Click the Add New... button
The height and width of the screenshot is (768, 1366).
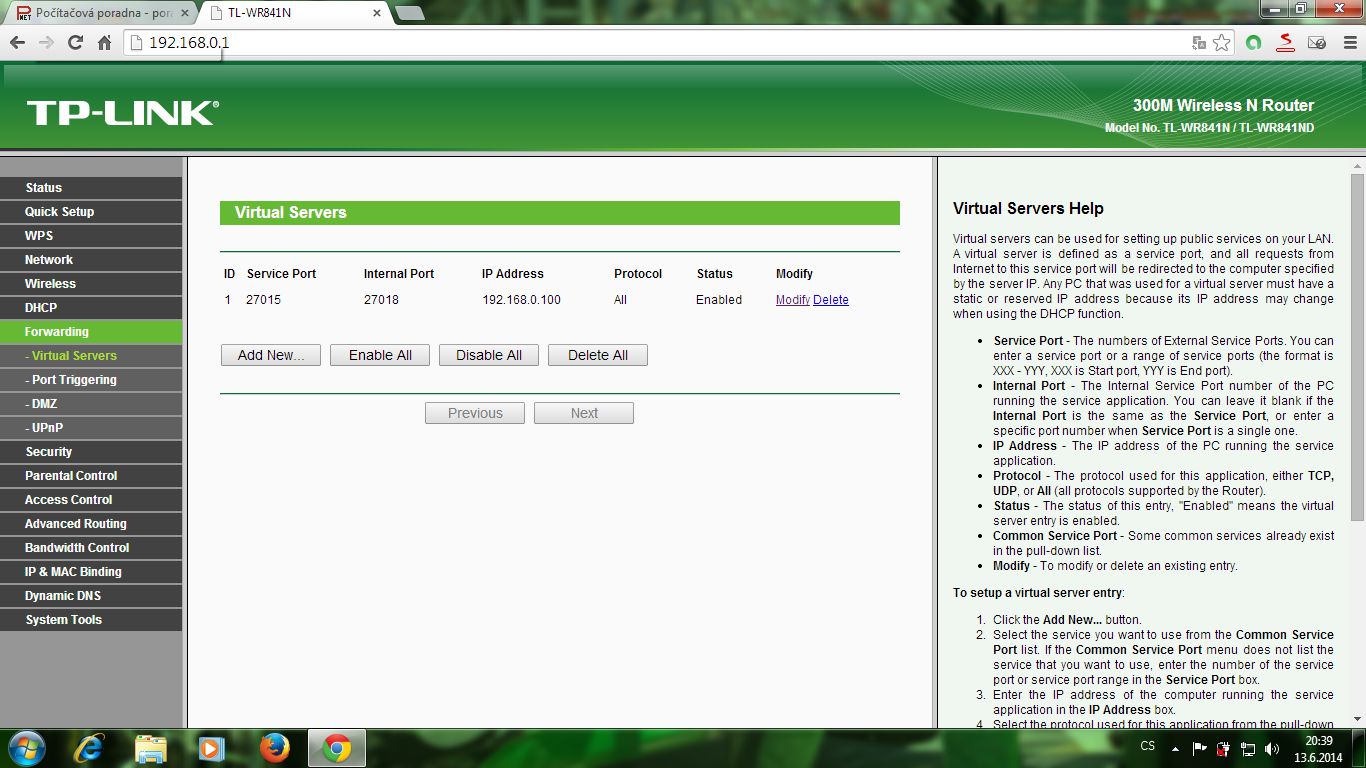270,355
